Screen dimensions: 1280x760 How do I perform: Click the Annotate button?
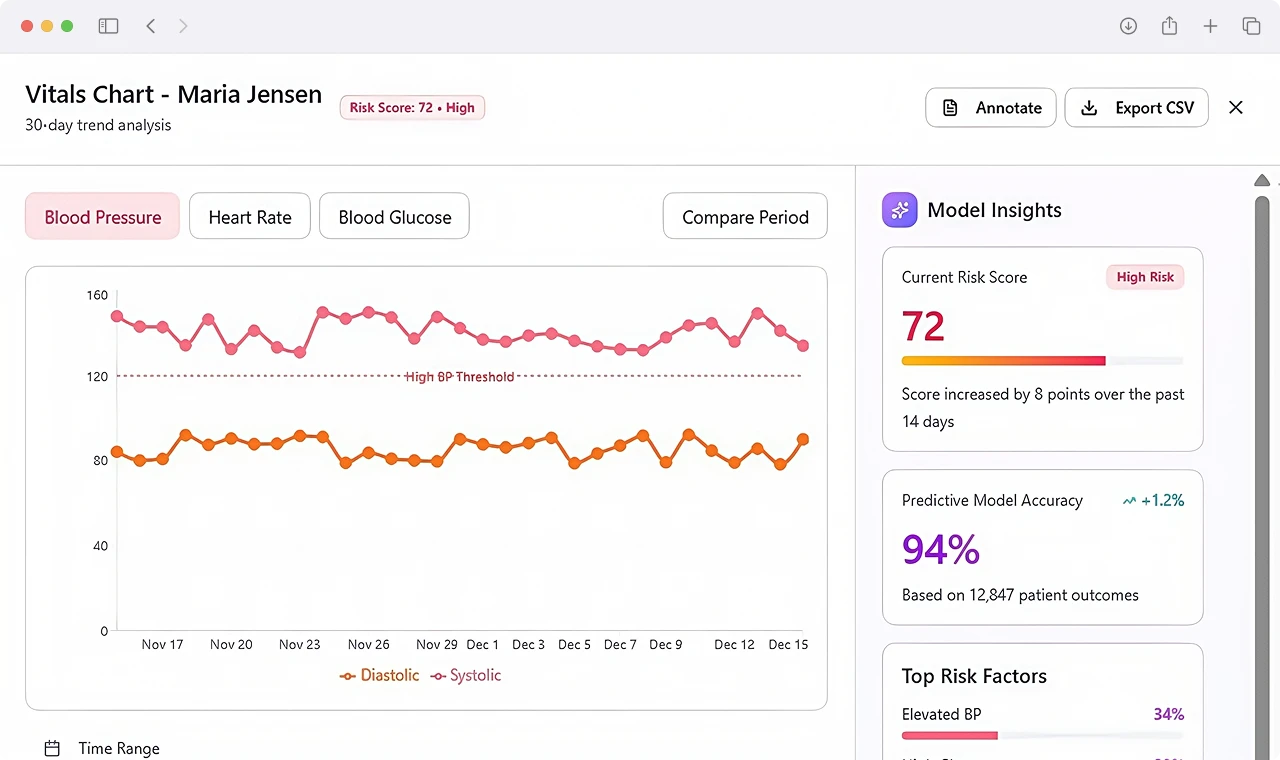pos(991,107)
